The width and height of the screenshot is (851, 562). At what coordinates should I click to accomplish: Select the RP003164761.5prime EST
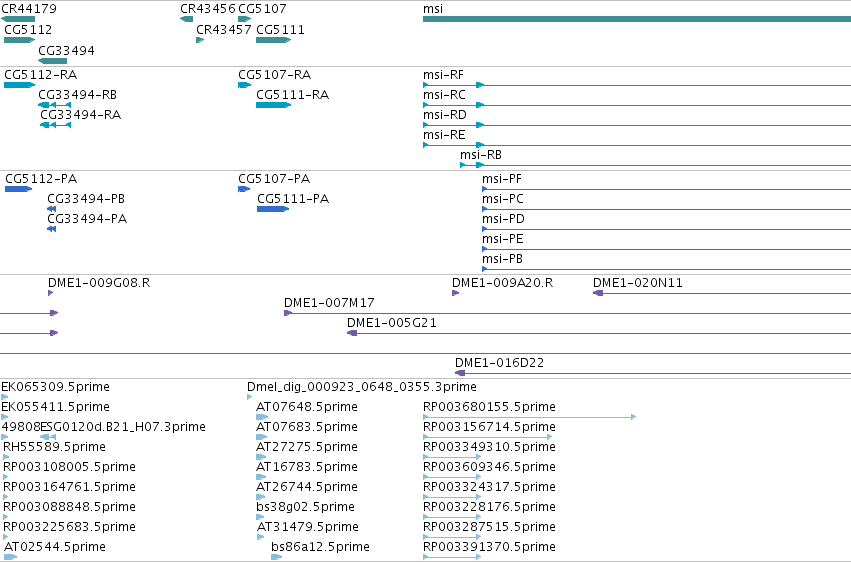(x=6, y=497)
